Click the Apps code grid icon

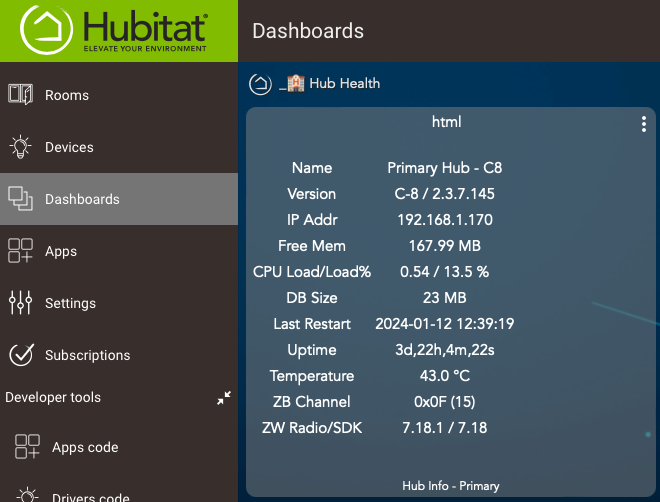coord(27,447)
